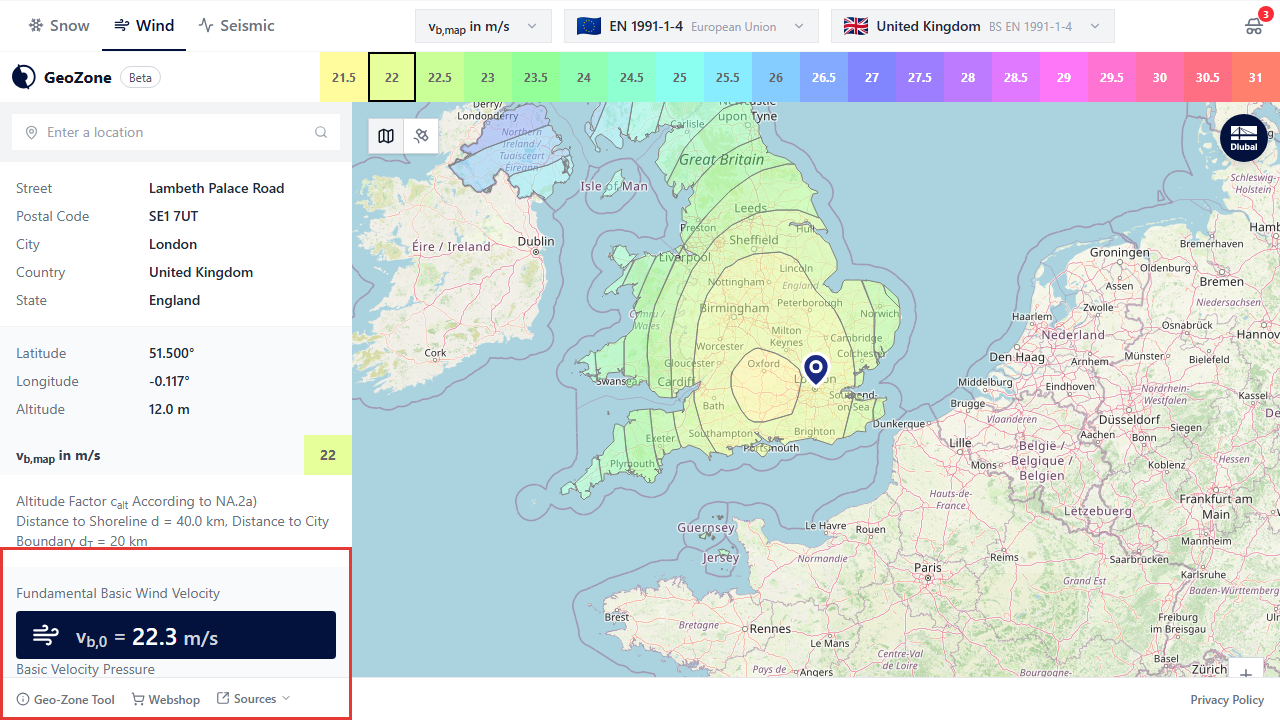Switch to the Snow tab
Screen dimensions: 1280x720
tap(59, 26)
